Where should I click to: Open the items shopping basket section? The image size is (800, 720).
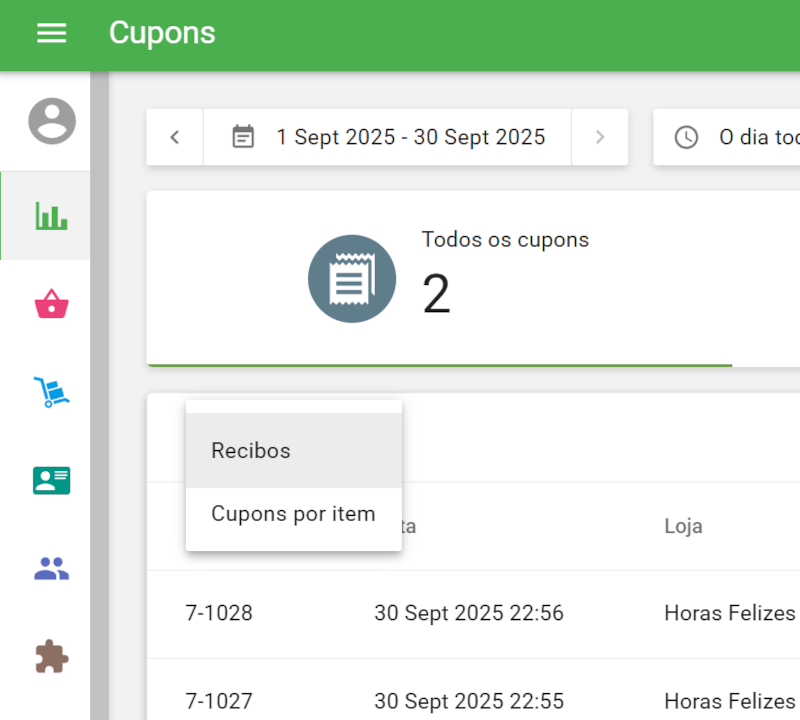(51, 304)
